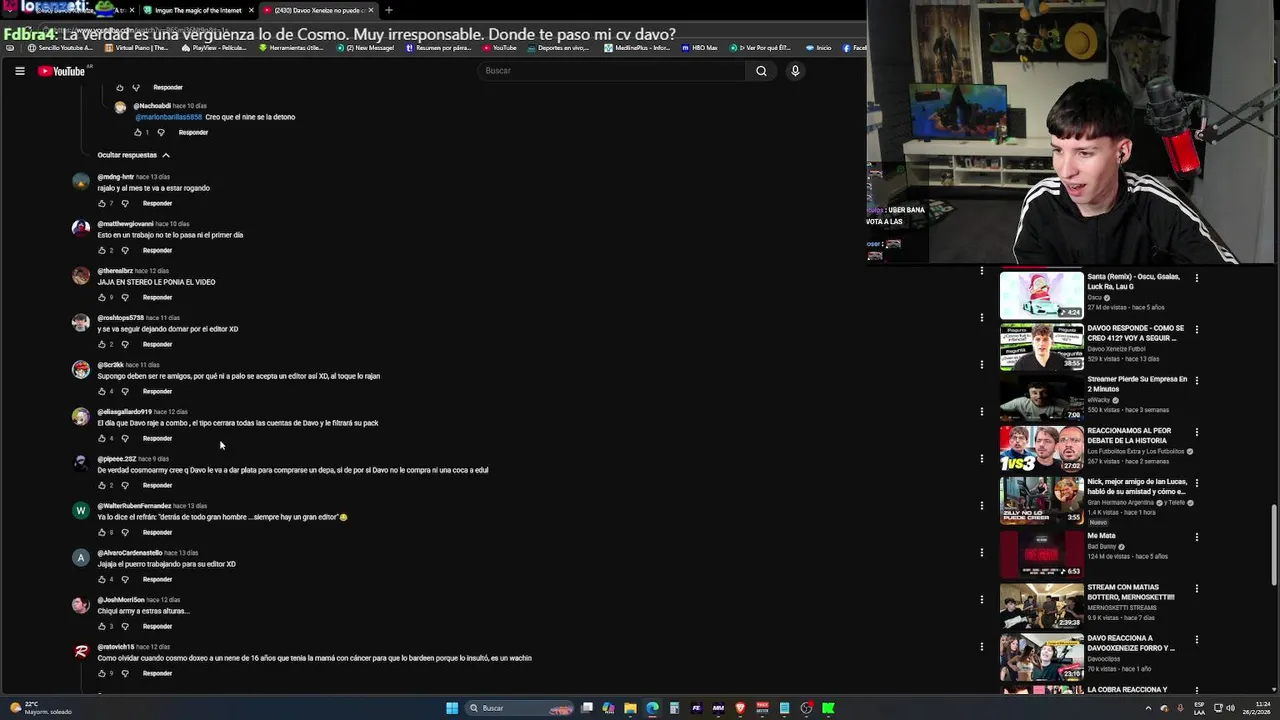Focus the YouTube Buscar search field
Image resolution: width=1280 pixels, height=720 pixels.
click(x=612, y=71)
